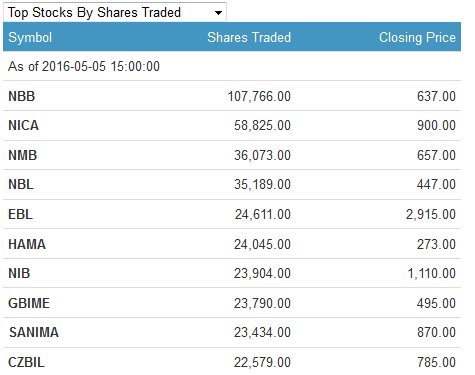Click the dropdown arrow icon
This screenshot has height=375, width=475.
pos(218,13)
